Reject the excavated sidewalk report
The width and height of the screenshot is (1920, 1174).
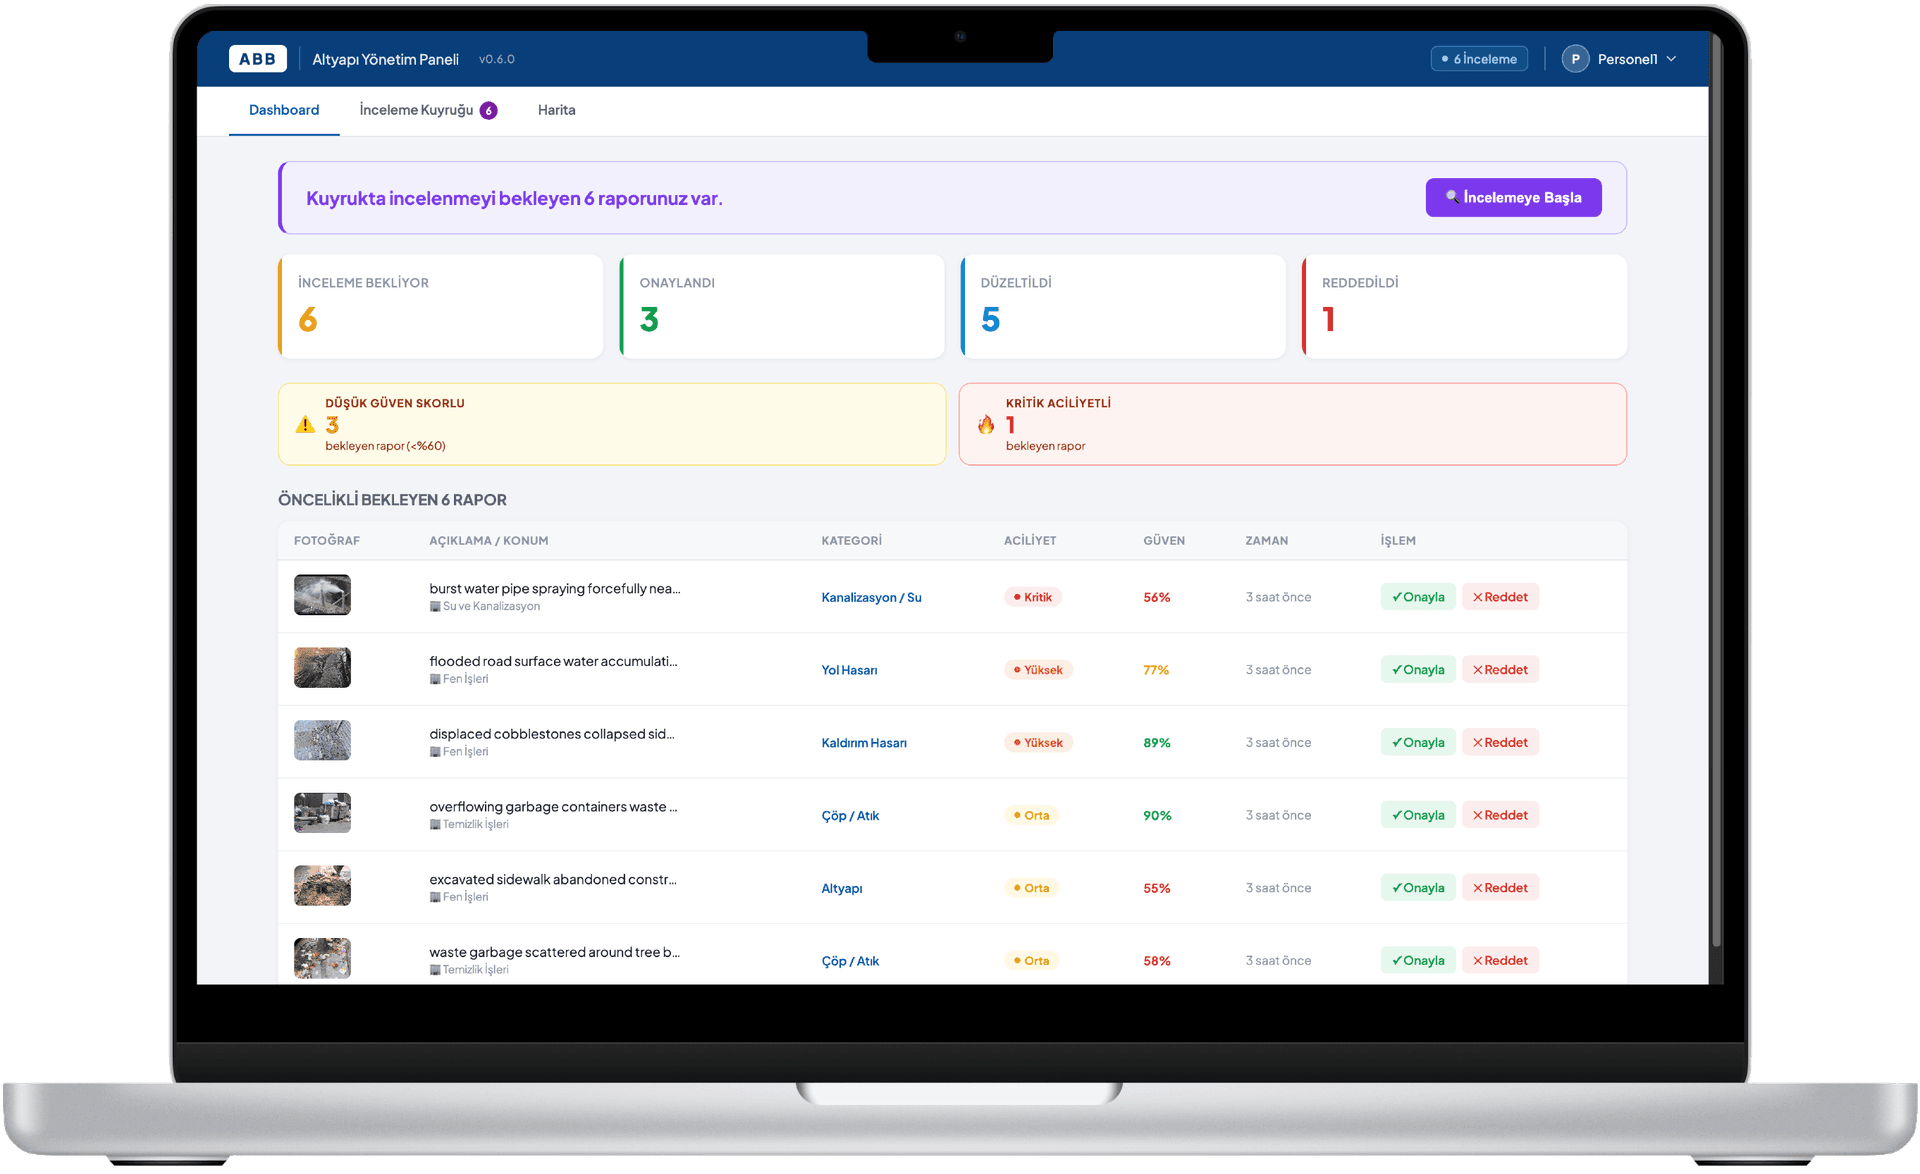click(x=1500, y=888)
